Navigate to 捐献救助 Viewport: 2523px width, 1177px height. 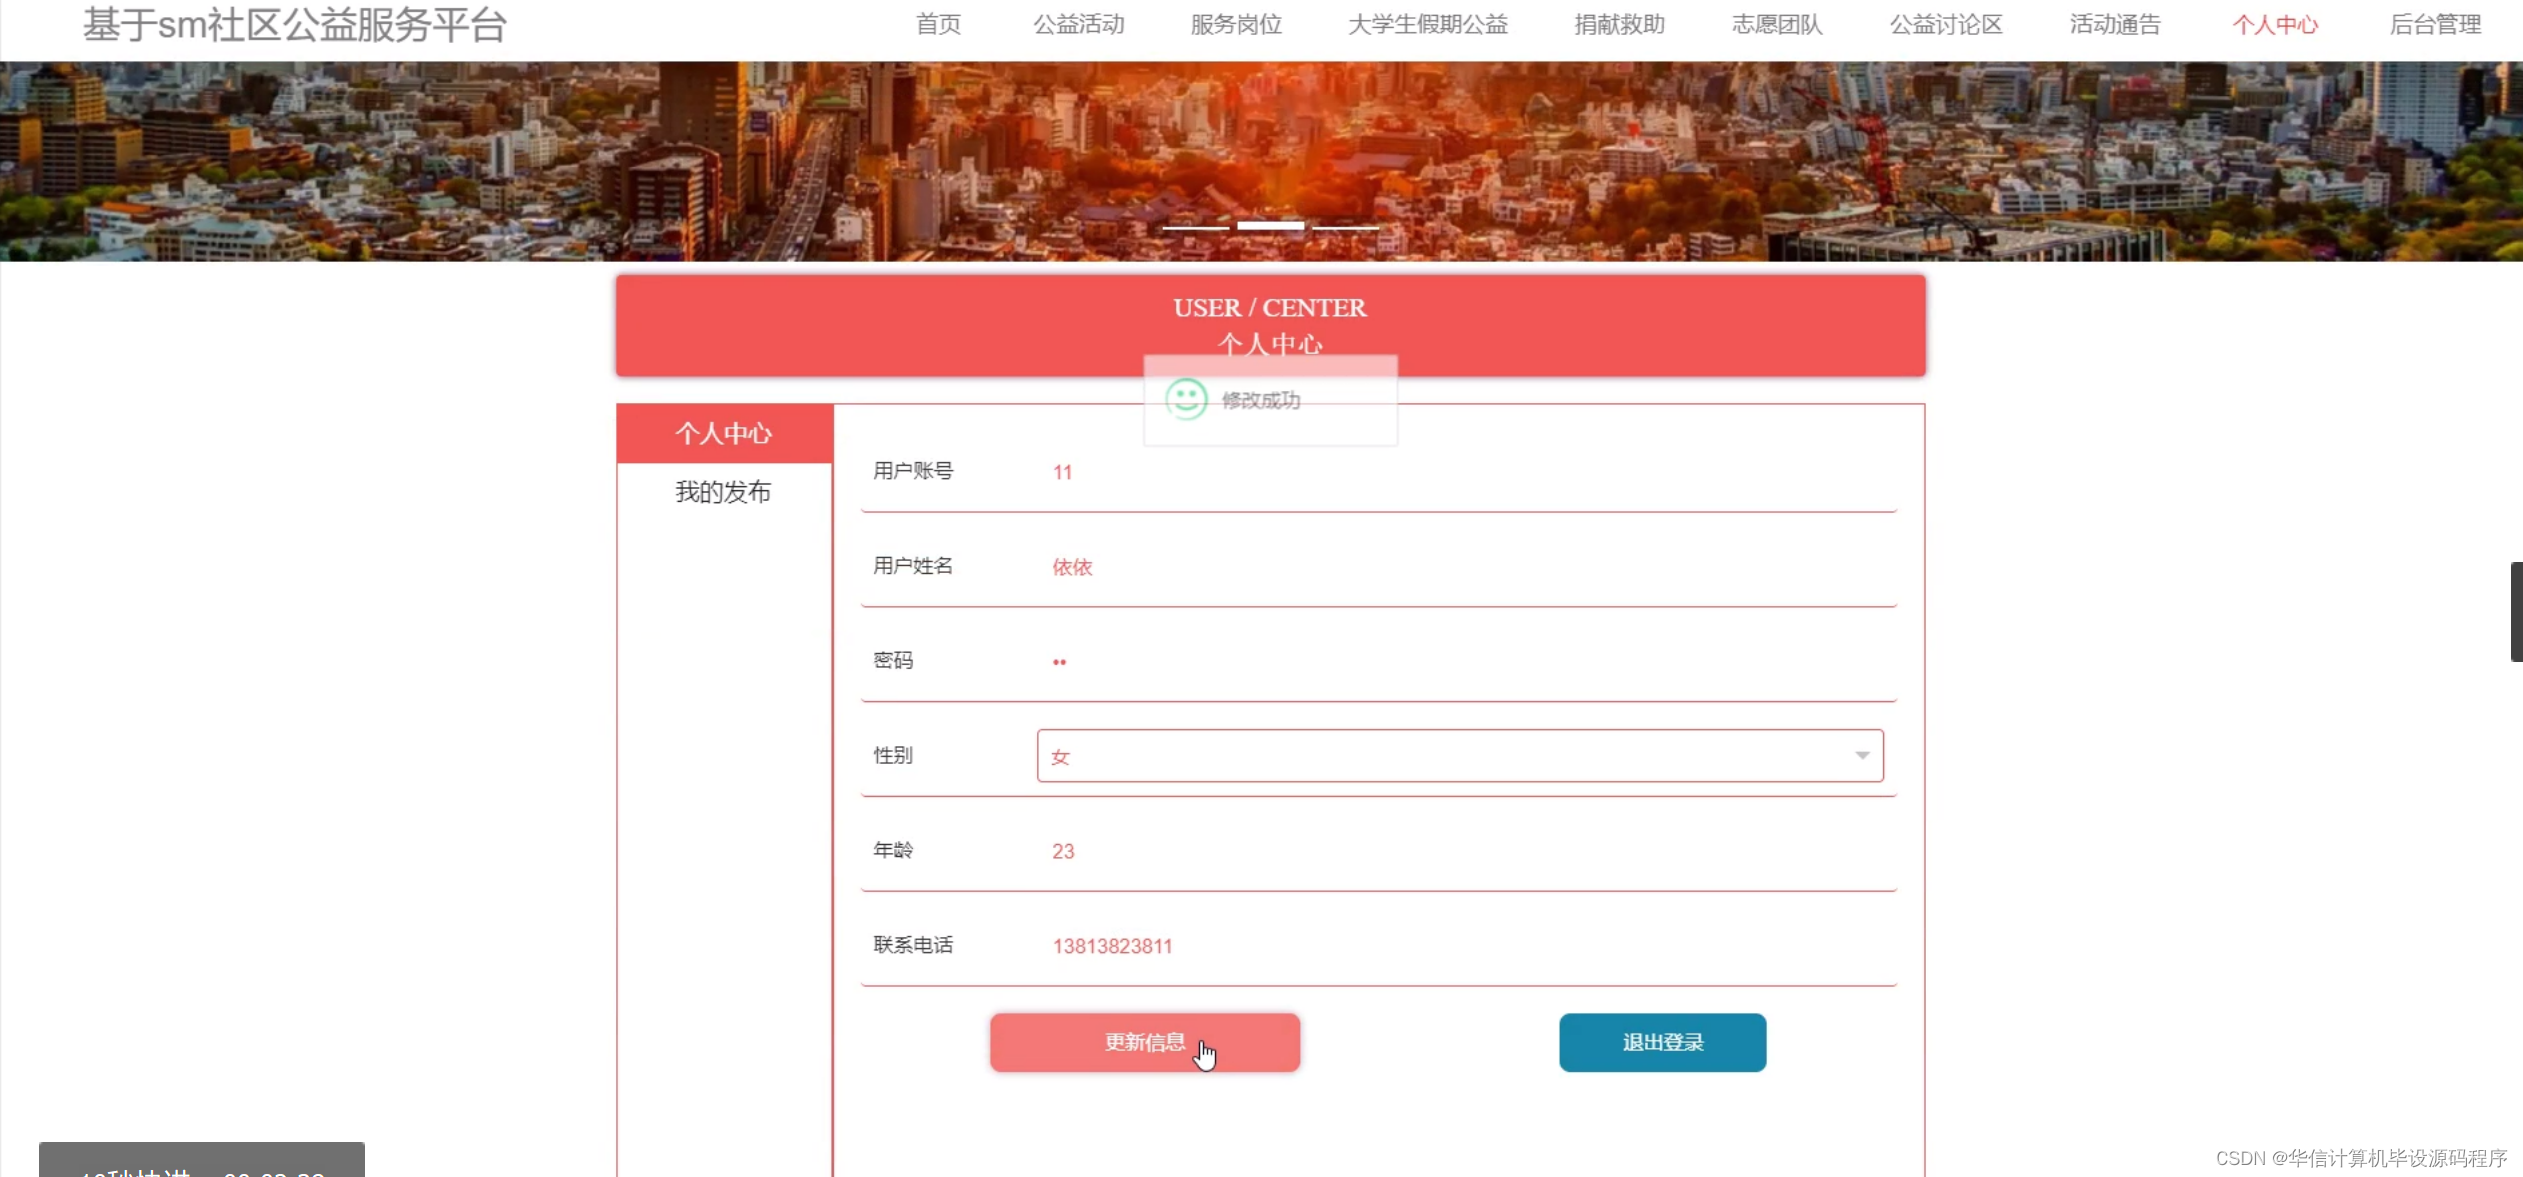1618,24
